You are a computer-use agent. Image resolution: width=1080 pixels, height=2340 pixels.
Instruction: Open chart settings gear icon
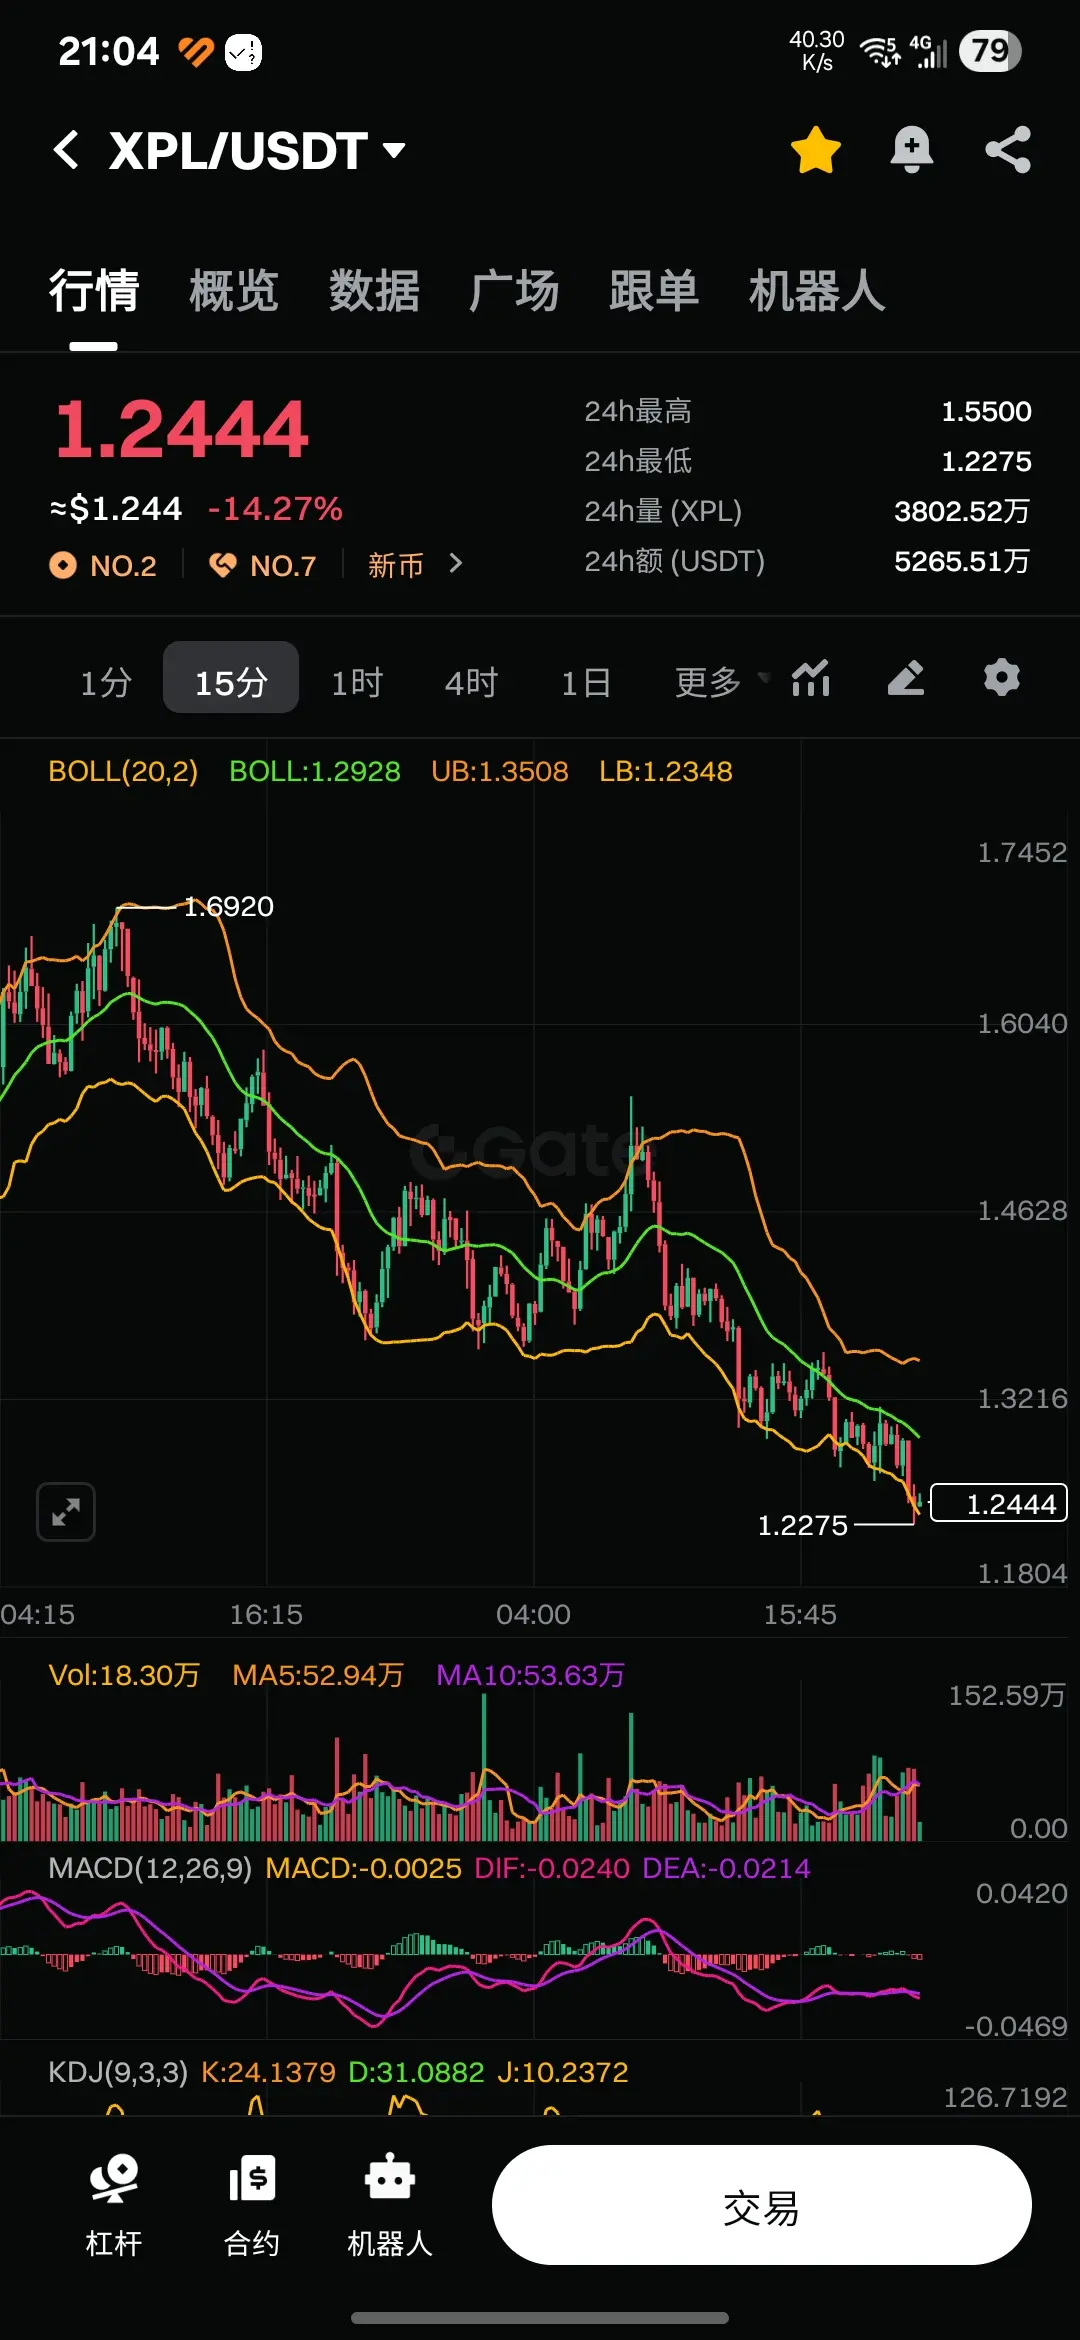point(1002,678)
